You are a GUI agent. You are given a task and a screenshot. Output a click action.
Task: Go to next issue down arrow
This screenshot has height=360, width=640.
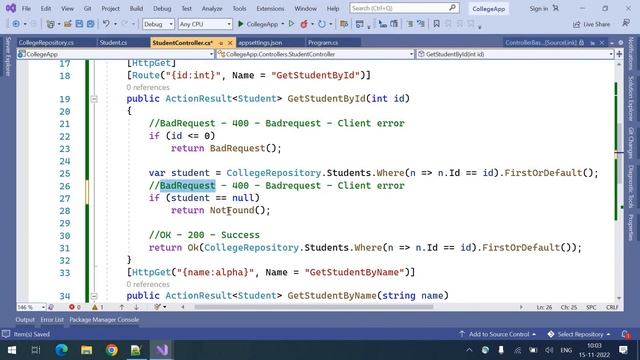pyautogui.click(x=136, y=307)
